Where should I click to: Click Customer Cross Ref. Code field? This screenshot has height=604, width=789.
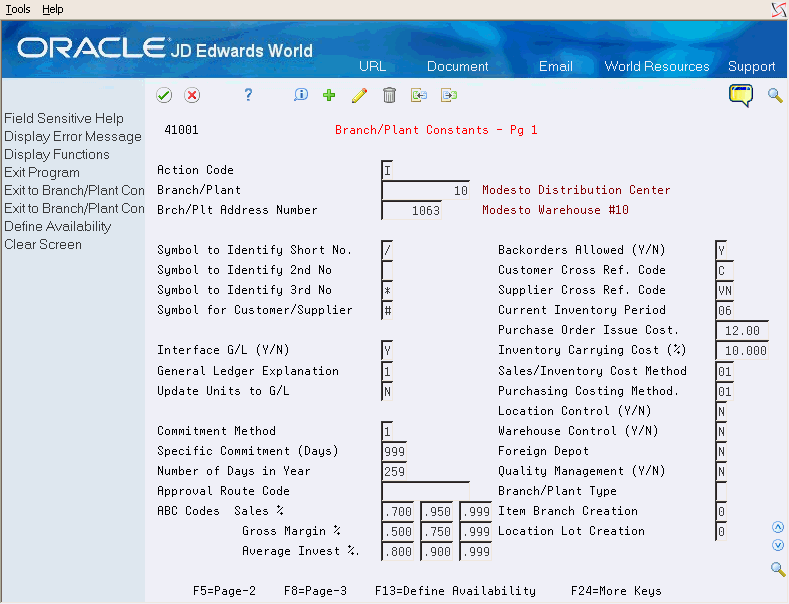click(x=724, y=270)
